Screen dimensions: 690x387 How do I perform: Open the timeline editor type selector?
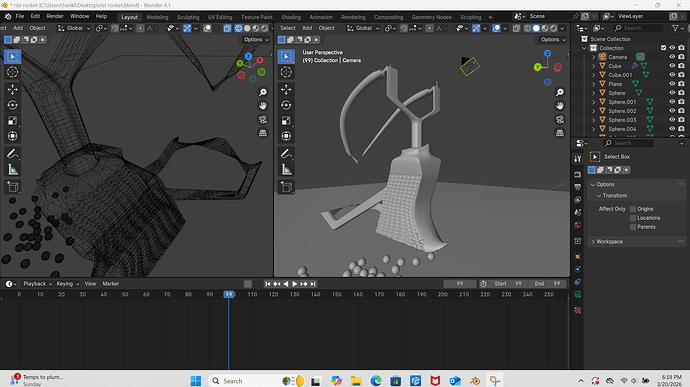(11, 284)
